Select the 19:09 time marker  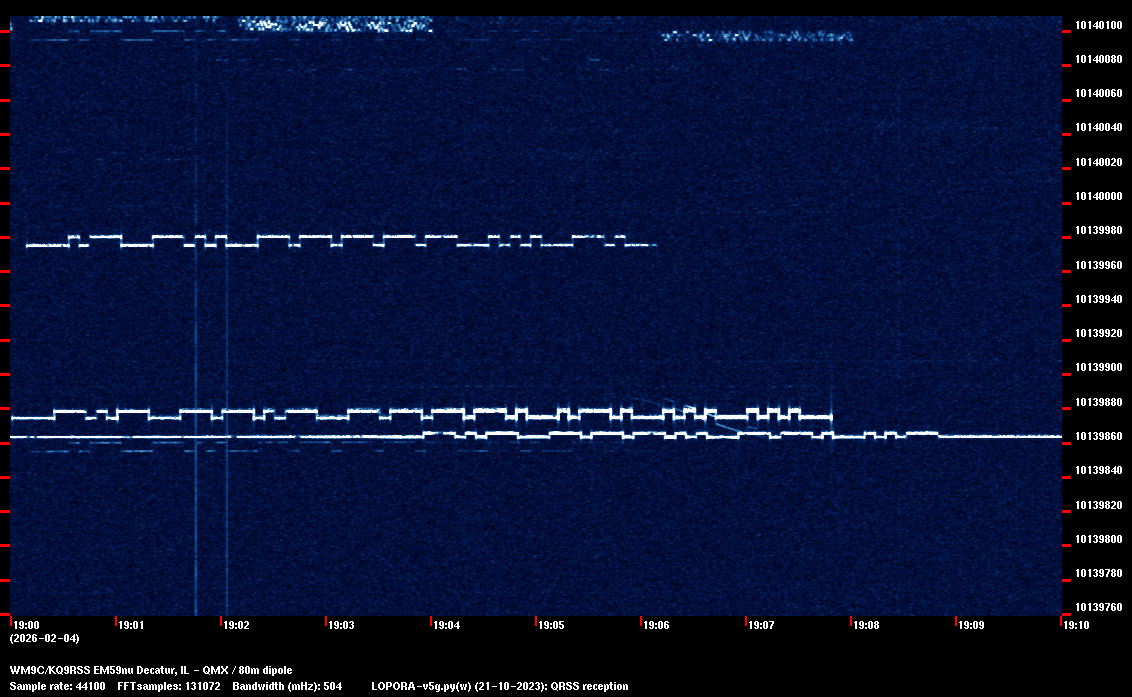tap(971, 625)
